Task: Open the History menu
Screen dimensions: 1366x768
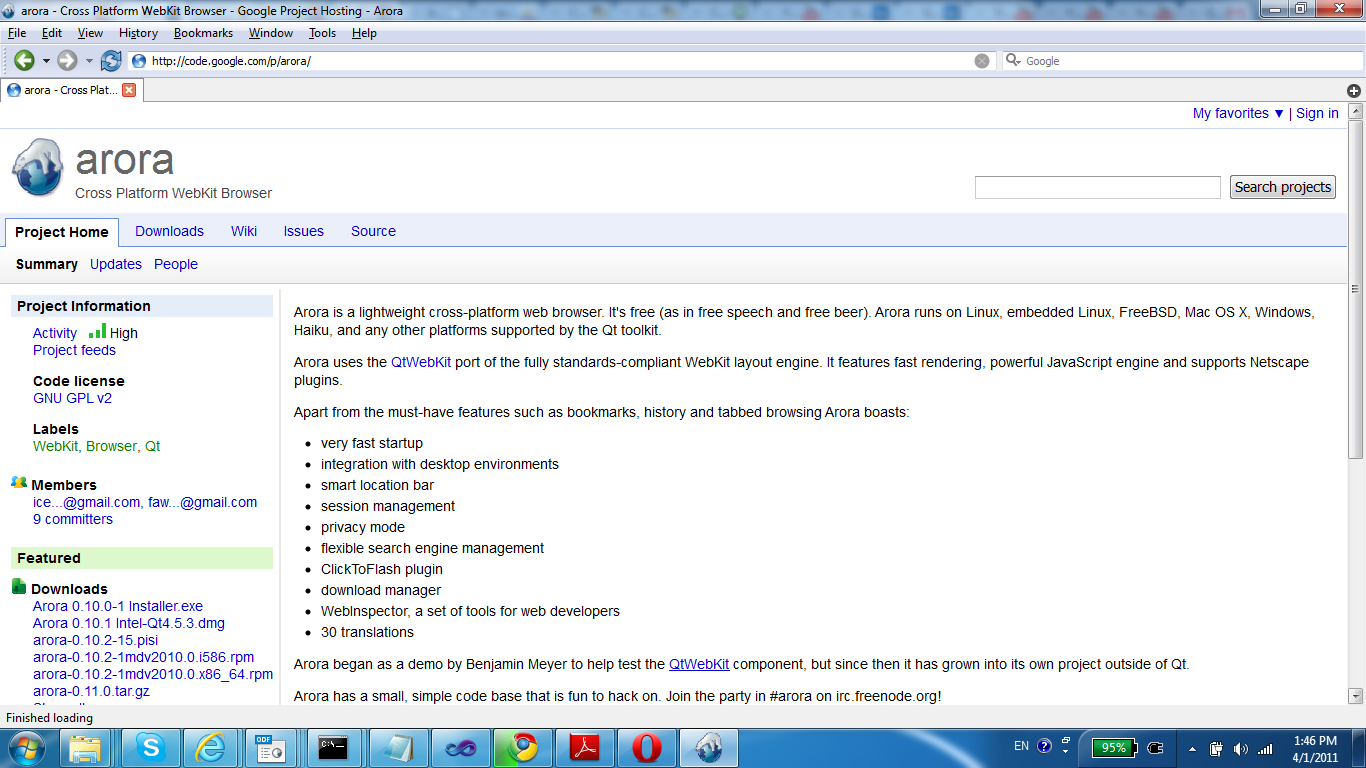Action: tap(138, 33)
